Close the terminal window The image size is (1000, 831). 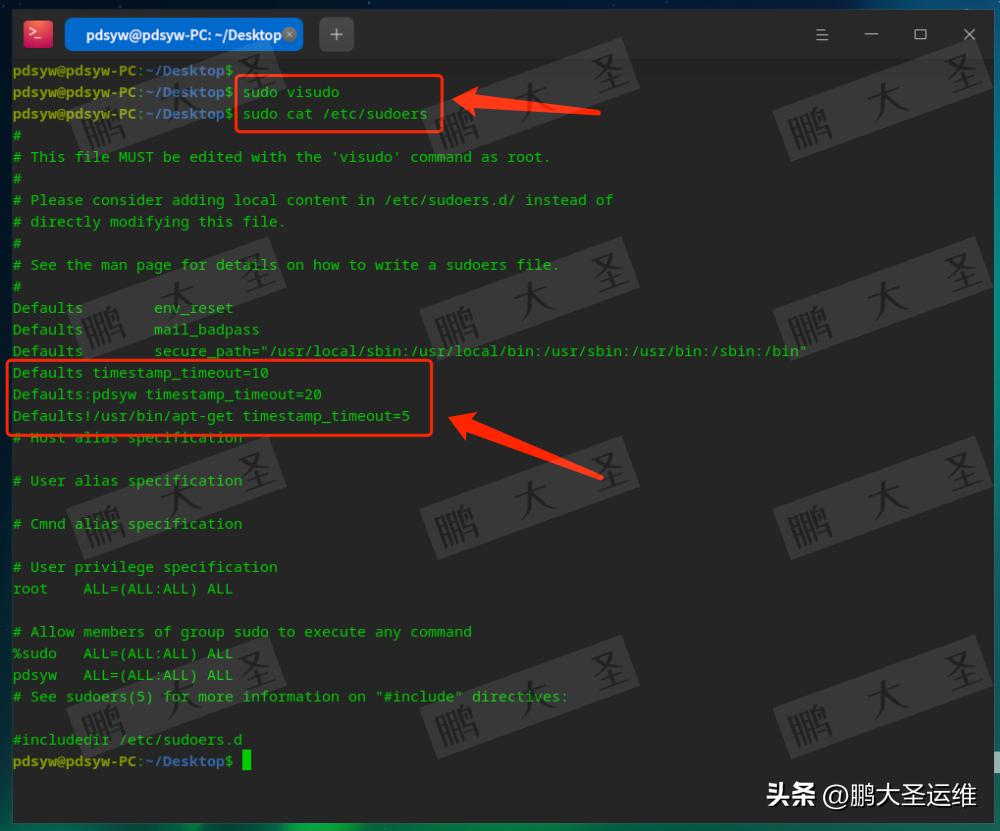(x=969, y=34)
